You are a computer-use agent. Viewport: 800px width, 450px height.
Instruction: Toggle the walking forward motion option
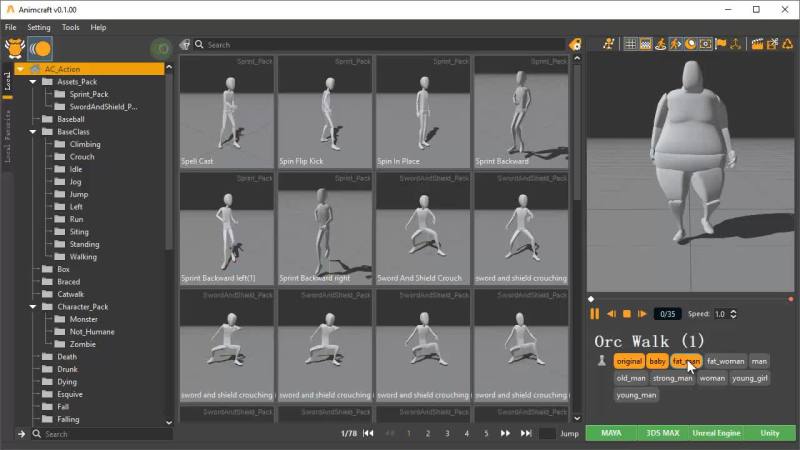click(676, 44)
